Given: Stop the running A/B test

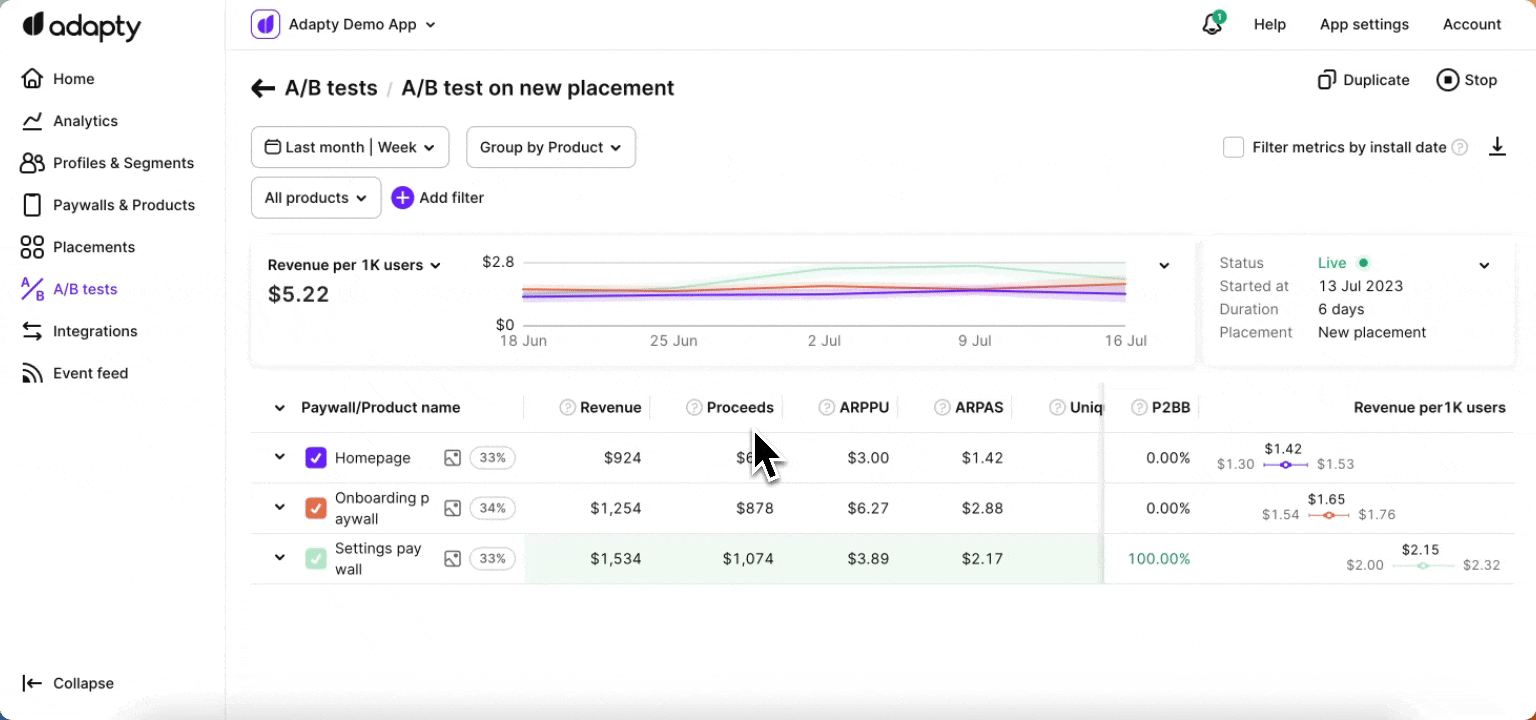Looking at the screenshot, I should point(1467,80).
